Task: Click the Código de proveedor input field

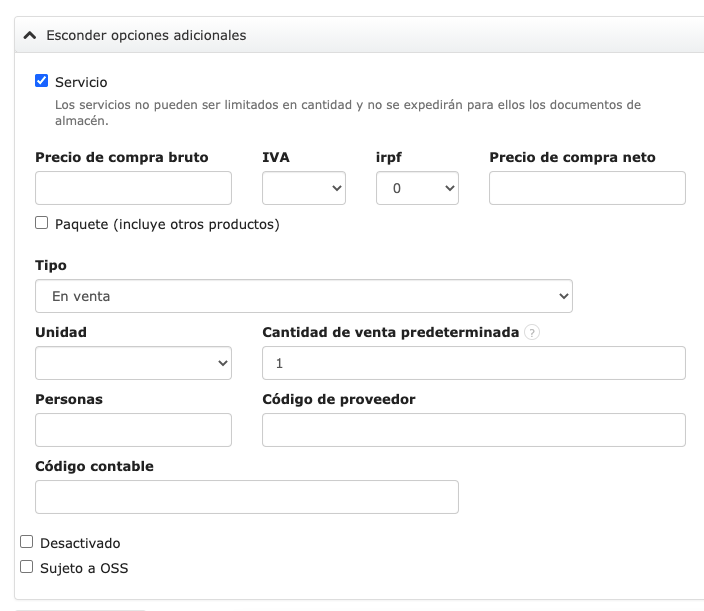Action: coord(473,430)
